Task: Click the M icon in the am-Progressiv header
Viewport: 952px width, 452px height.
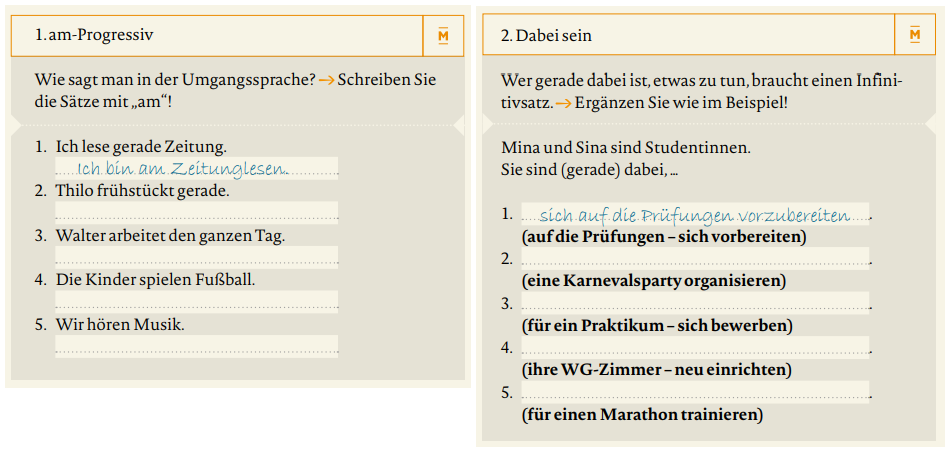Action: point(443,36)
